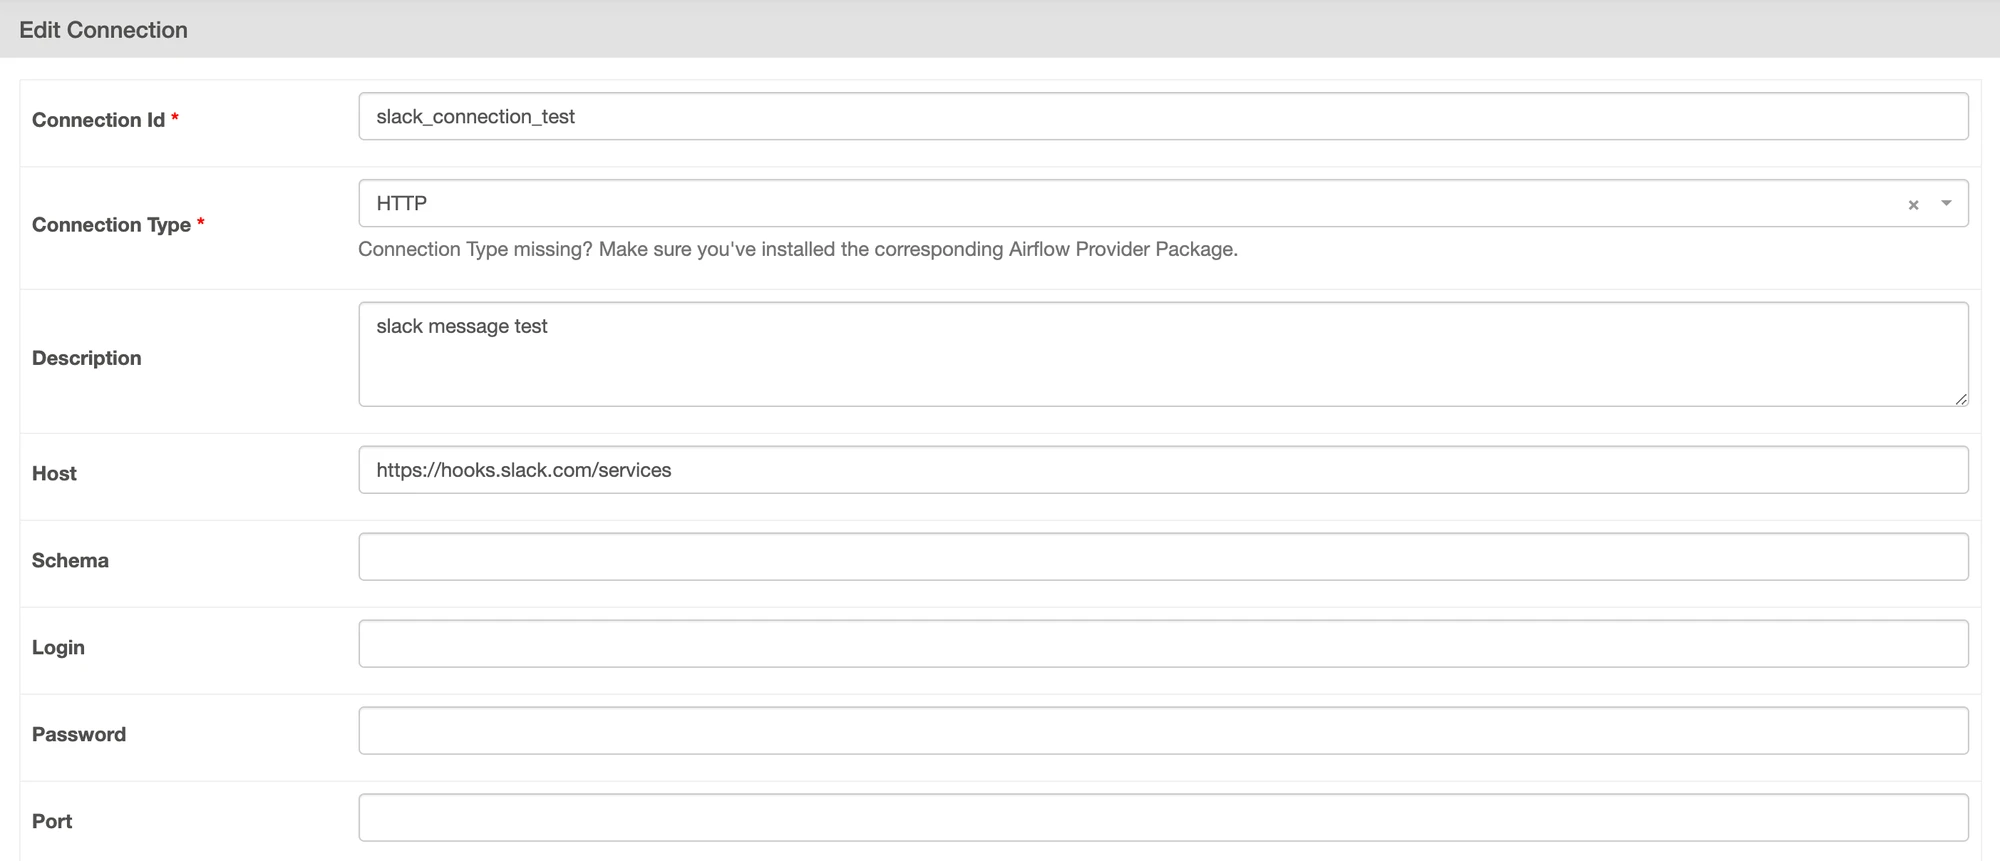Expand the Connection Type dropdown arrow
The width and height of the screenshot is (2000, 861).
1946,204
